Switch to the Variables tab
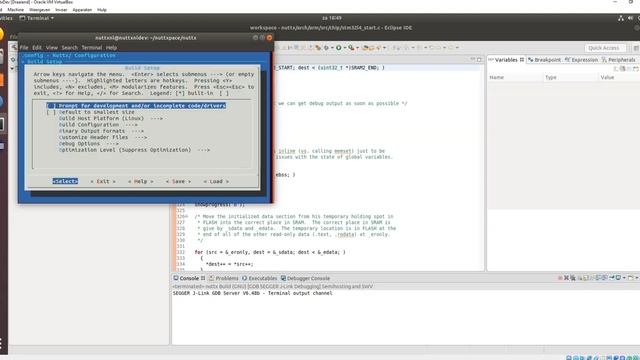 tap(506, 60)
